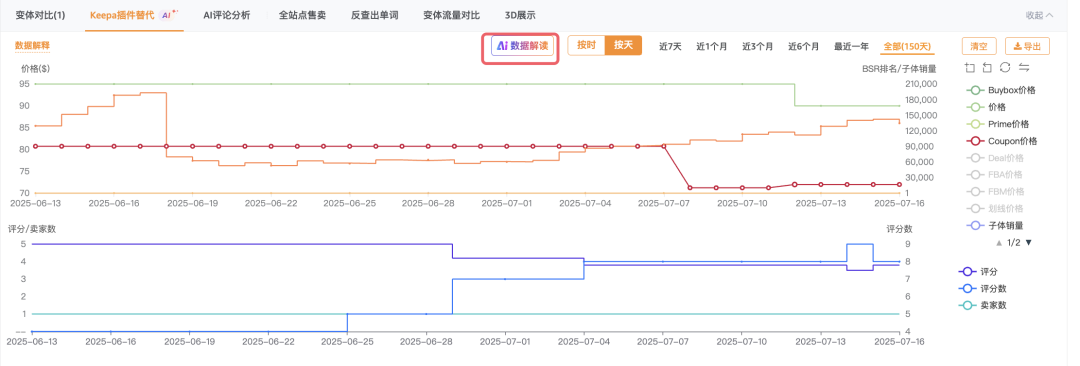Select the 近3个月 time range

coord(758,47)
